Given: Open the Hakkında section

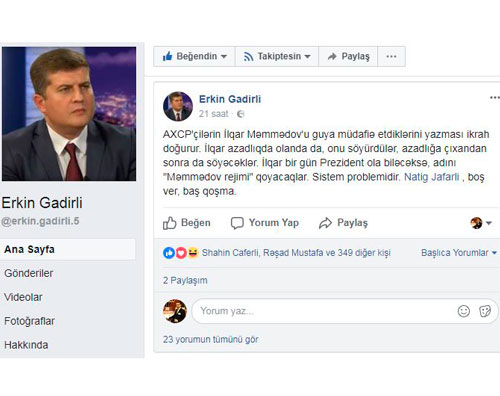Looking at the screenshot, I should (26, 345).
